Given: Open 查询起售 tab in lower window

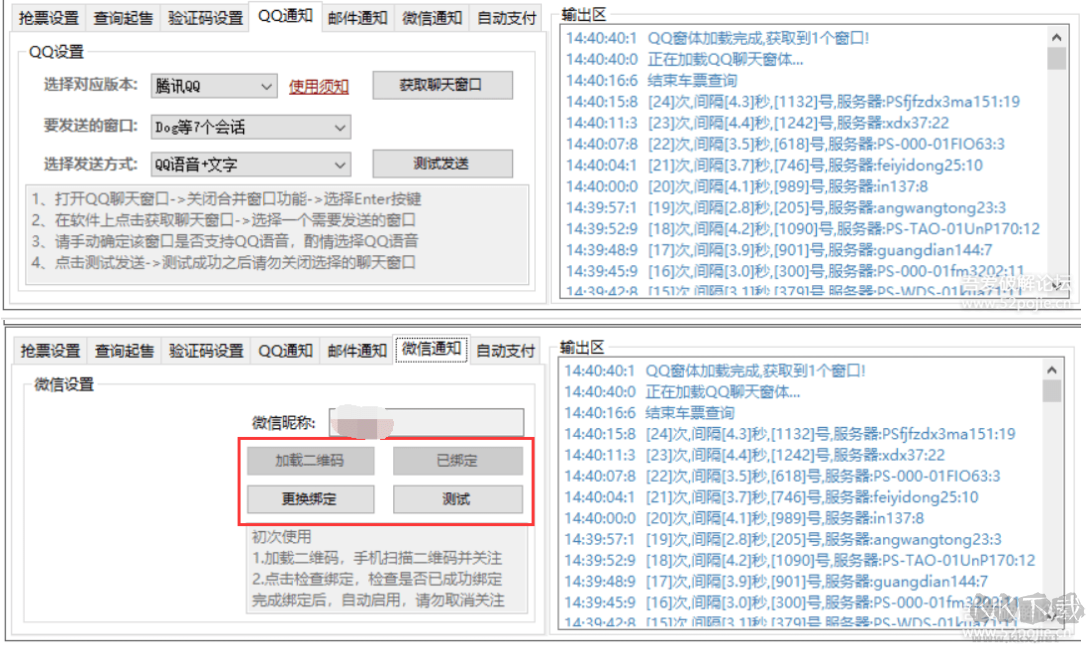Looking at the screenshot, I should tap(124, 351).
